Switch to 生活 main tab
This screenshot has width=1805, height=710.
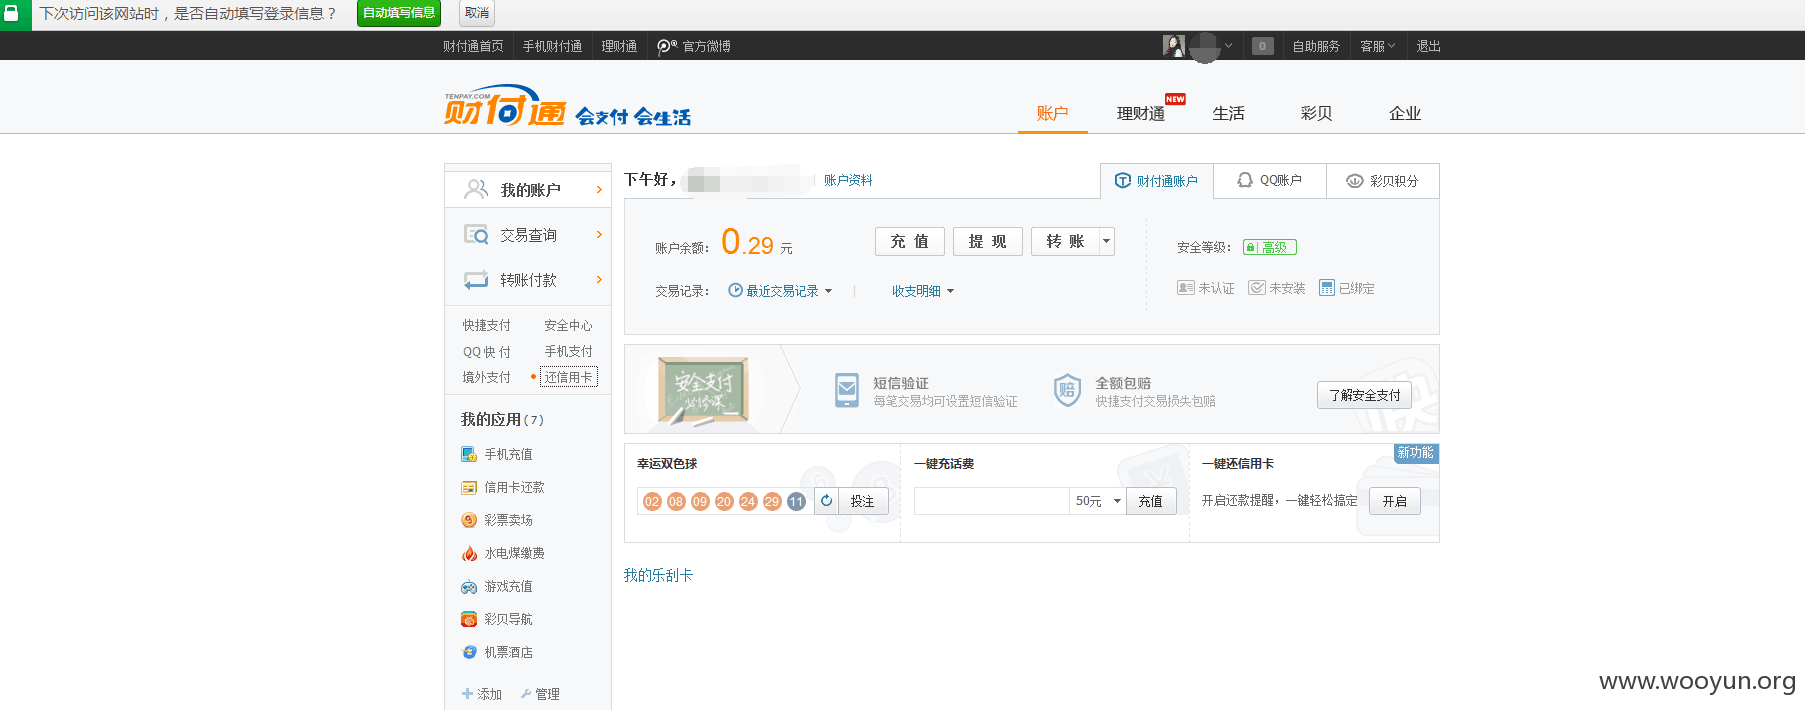click(1229, 113)
